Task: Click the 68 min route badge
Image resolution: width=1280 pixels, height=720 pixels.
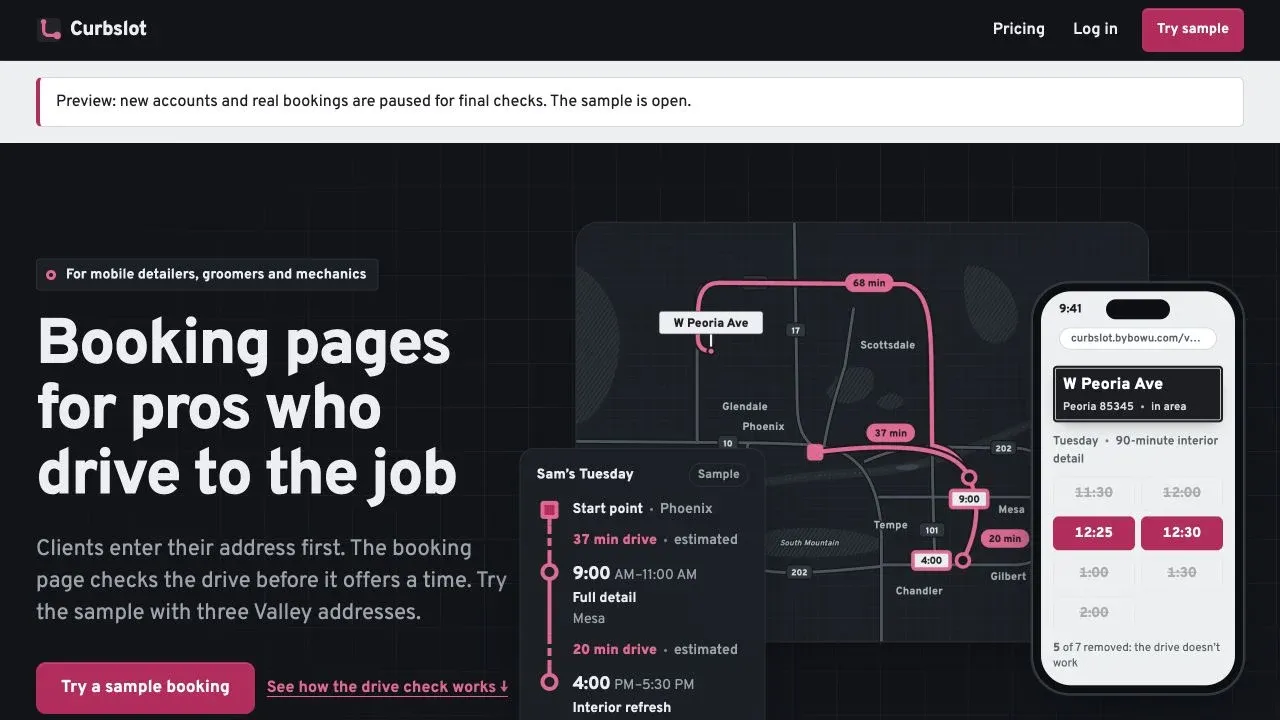Action: 869,283
